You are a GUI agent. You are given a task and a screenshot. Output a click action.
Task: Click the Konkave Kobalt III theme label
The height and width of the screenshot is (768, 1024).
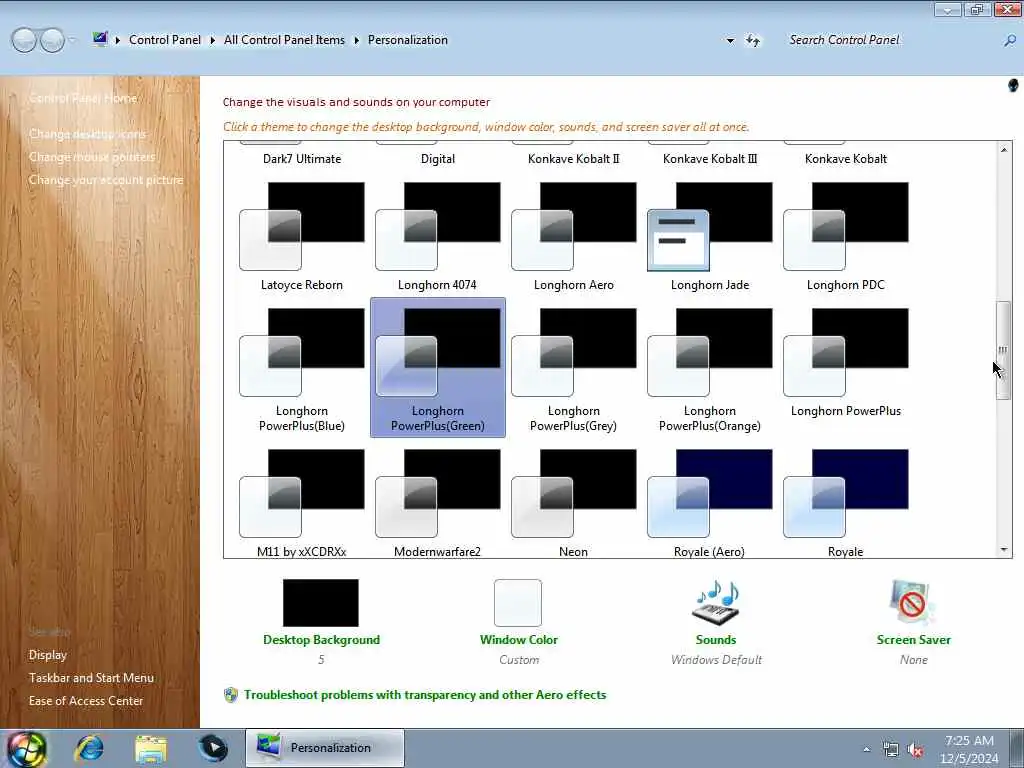[710, 159]
